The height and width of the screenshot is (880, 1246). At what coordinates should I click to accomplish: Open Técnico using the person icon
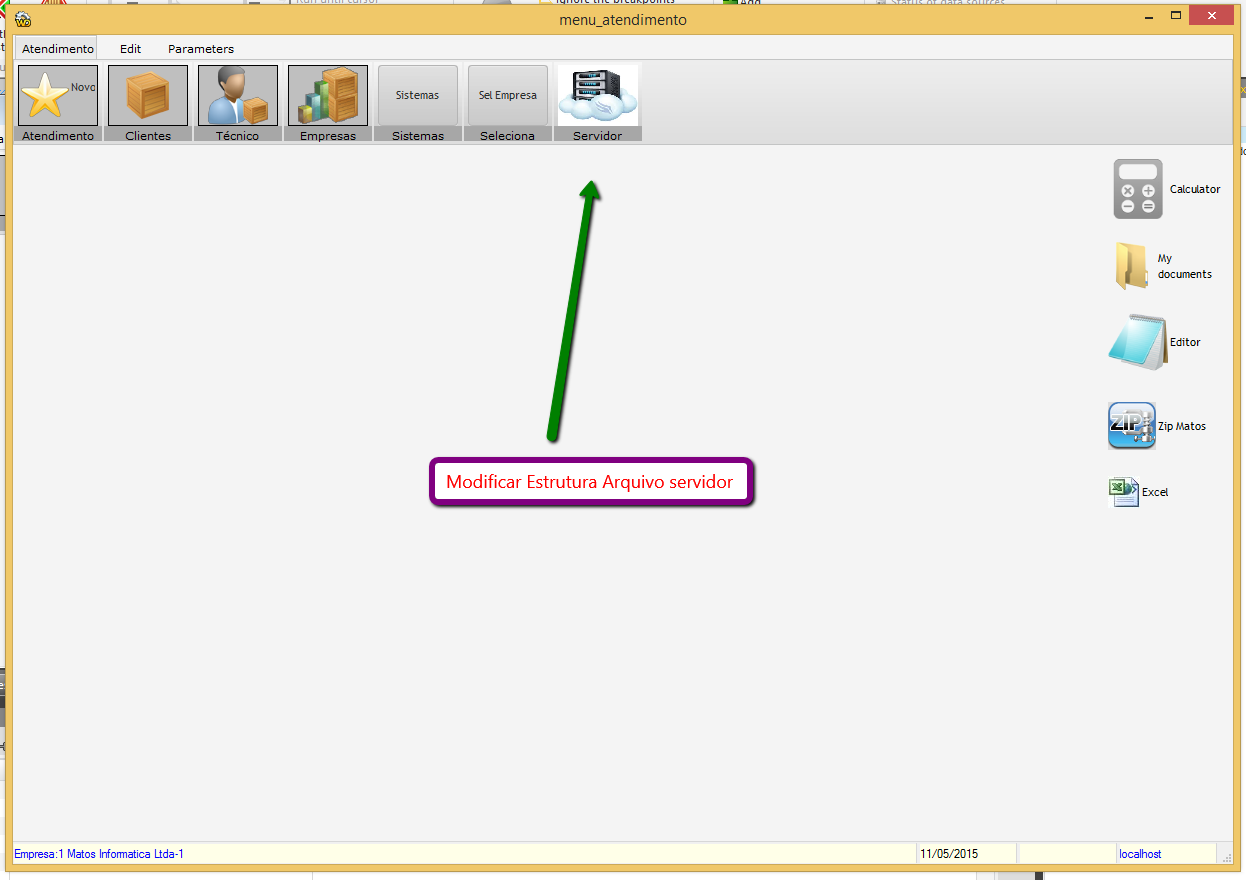(237, 95)
